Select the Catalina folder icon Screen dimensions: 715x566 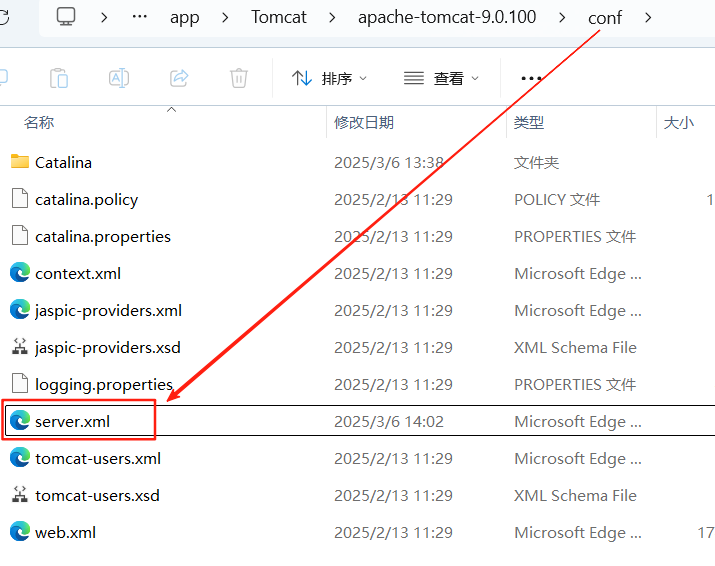(x=20, y=161)
